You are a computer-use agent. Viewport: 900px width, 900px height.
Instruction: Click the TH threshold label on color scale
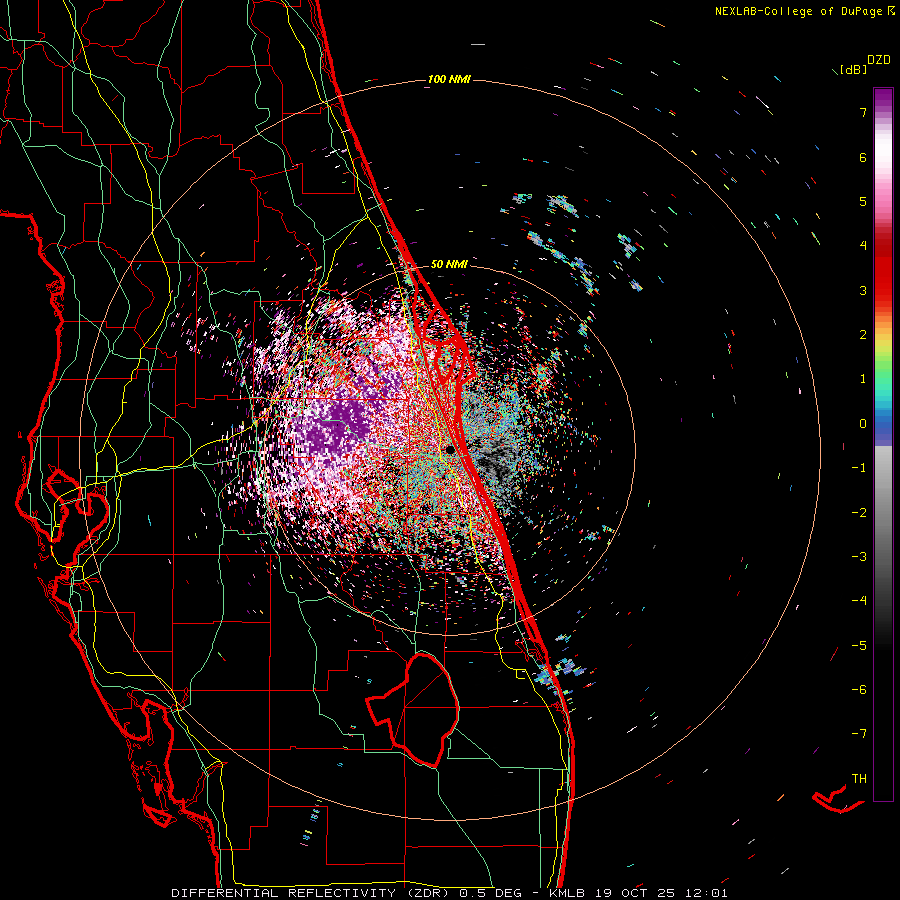(x=859, y=779)
